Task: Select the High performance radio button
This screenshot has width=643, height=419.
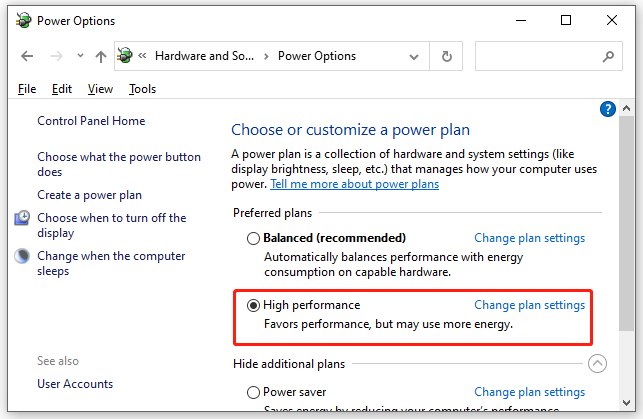Action: click(253, 305)
